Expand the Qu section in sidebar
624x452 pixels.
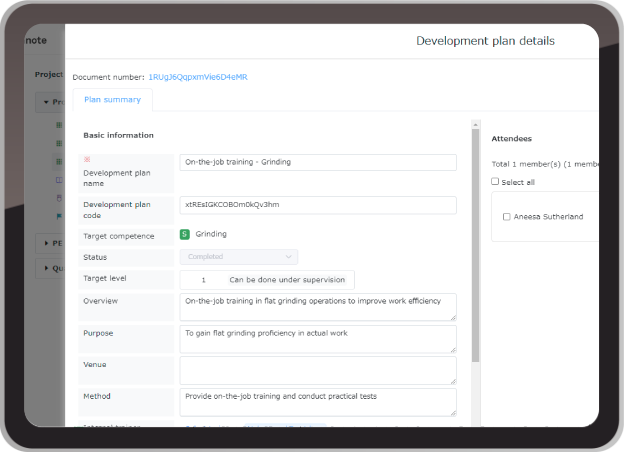coord(50,268)
